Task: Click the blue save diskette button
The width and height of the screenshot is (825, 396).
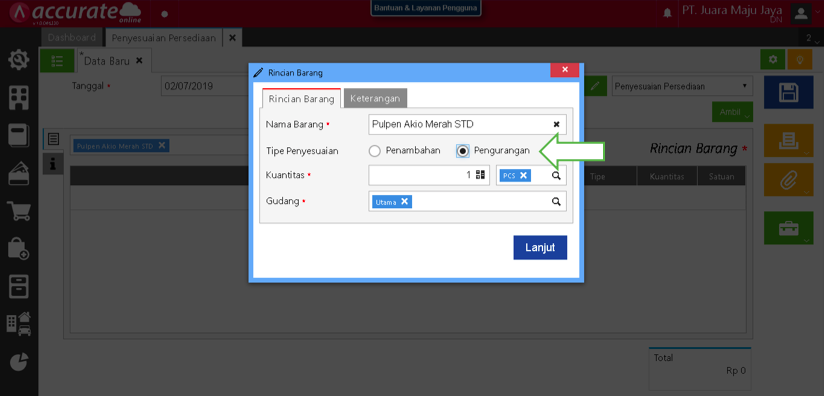Action: pyautogui.click(x=788, y=93)
